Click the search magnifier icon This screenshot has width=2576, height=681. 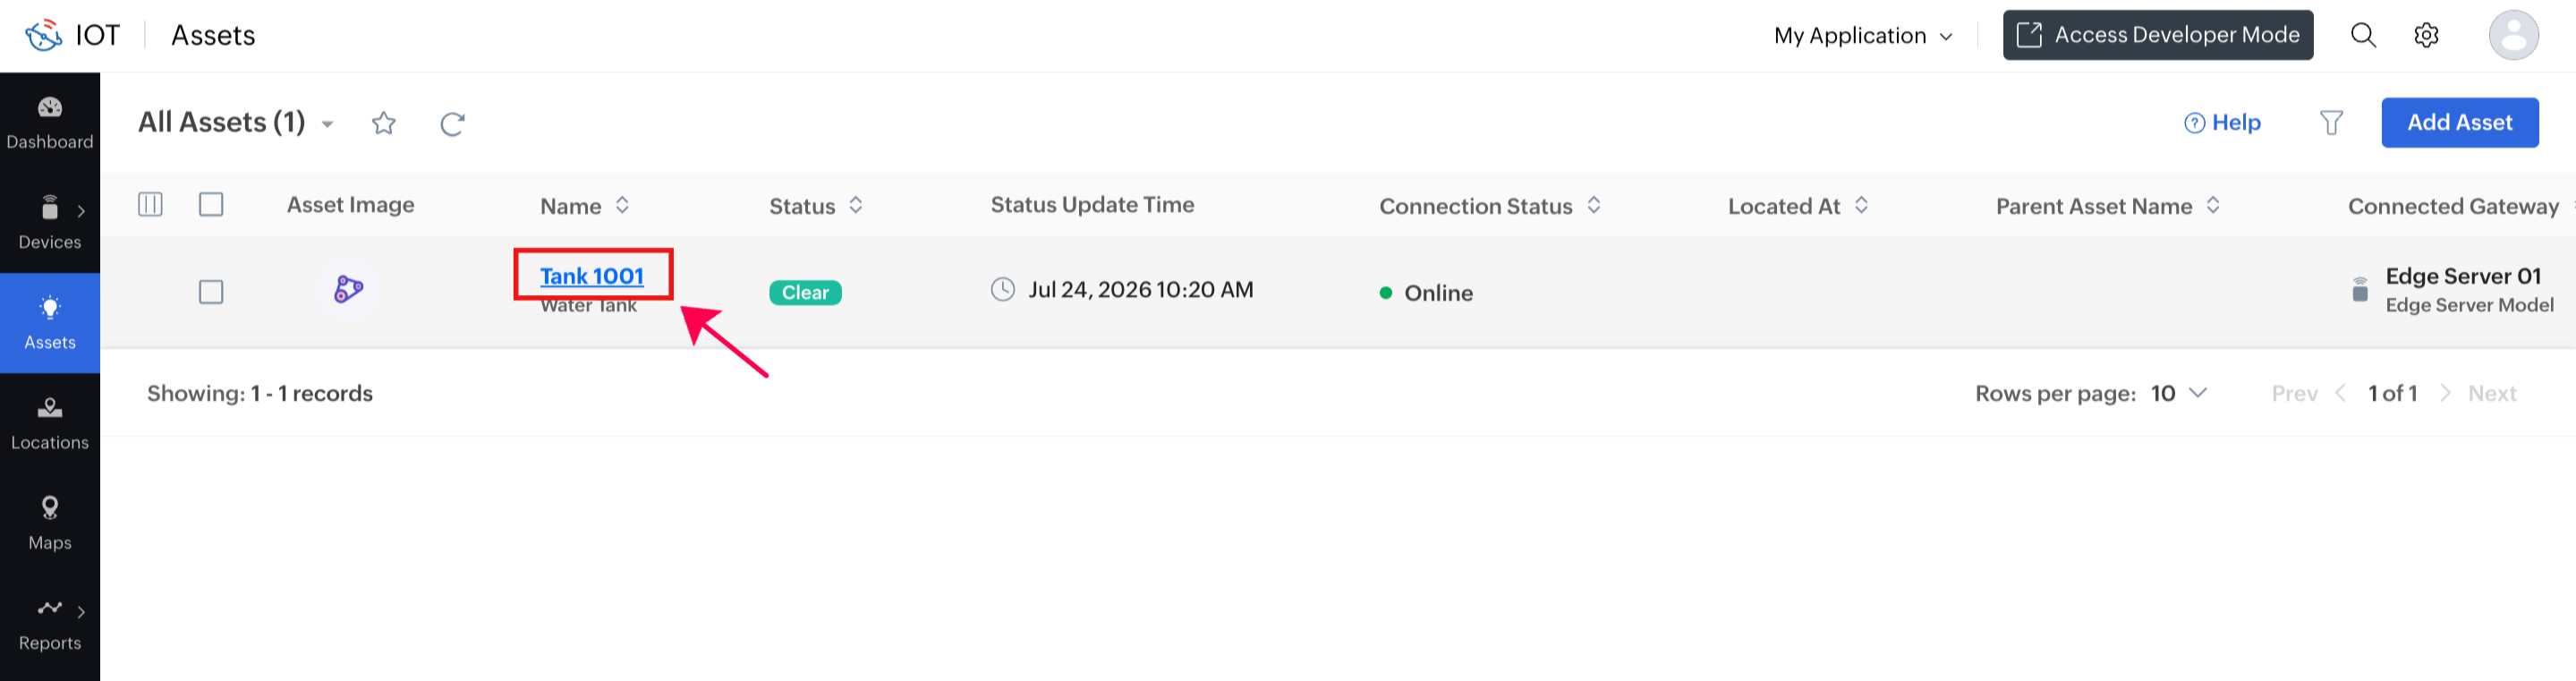tap(2363, 35)
